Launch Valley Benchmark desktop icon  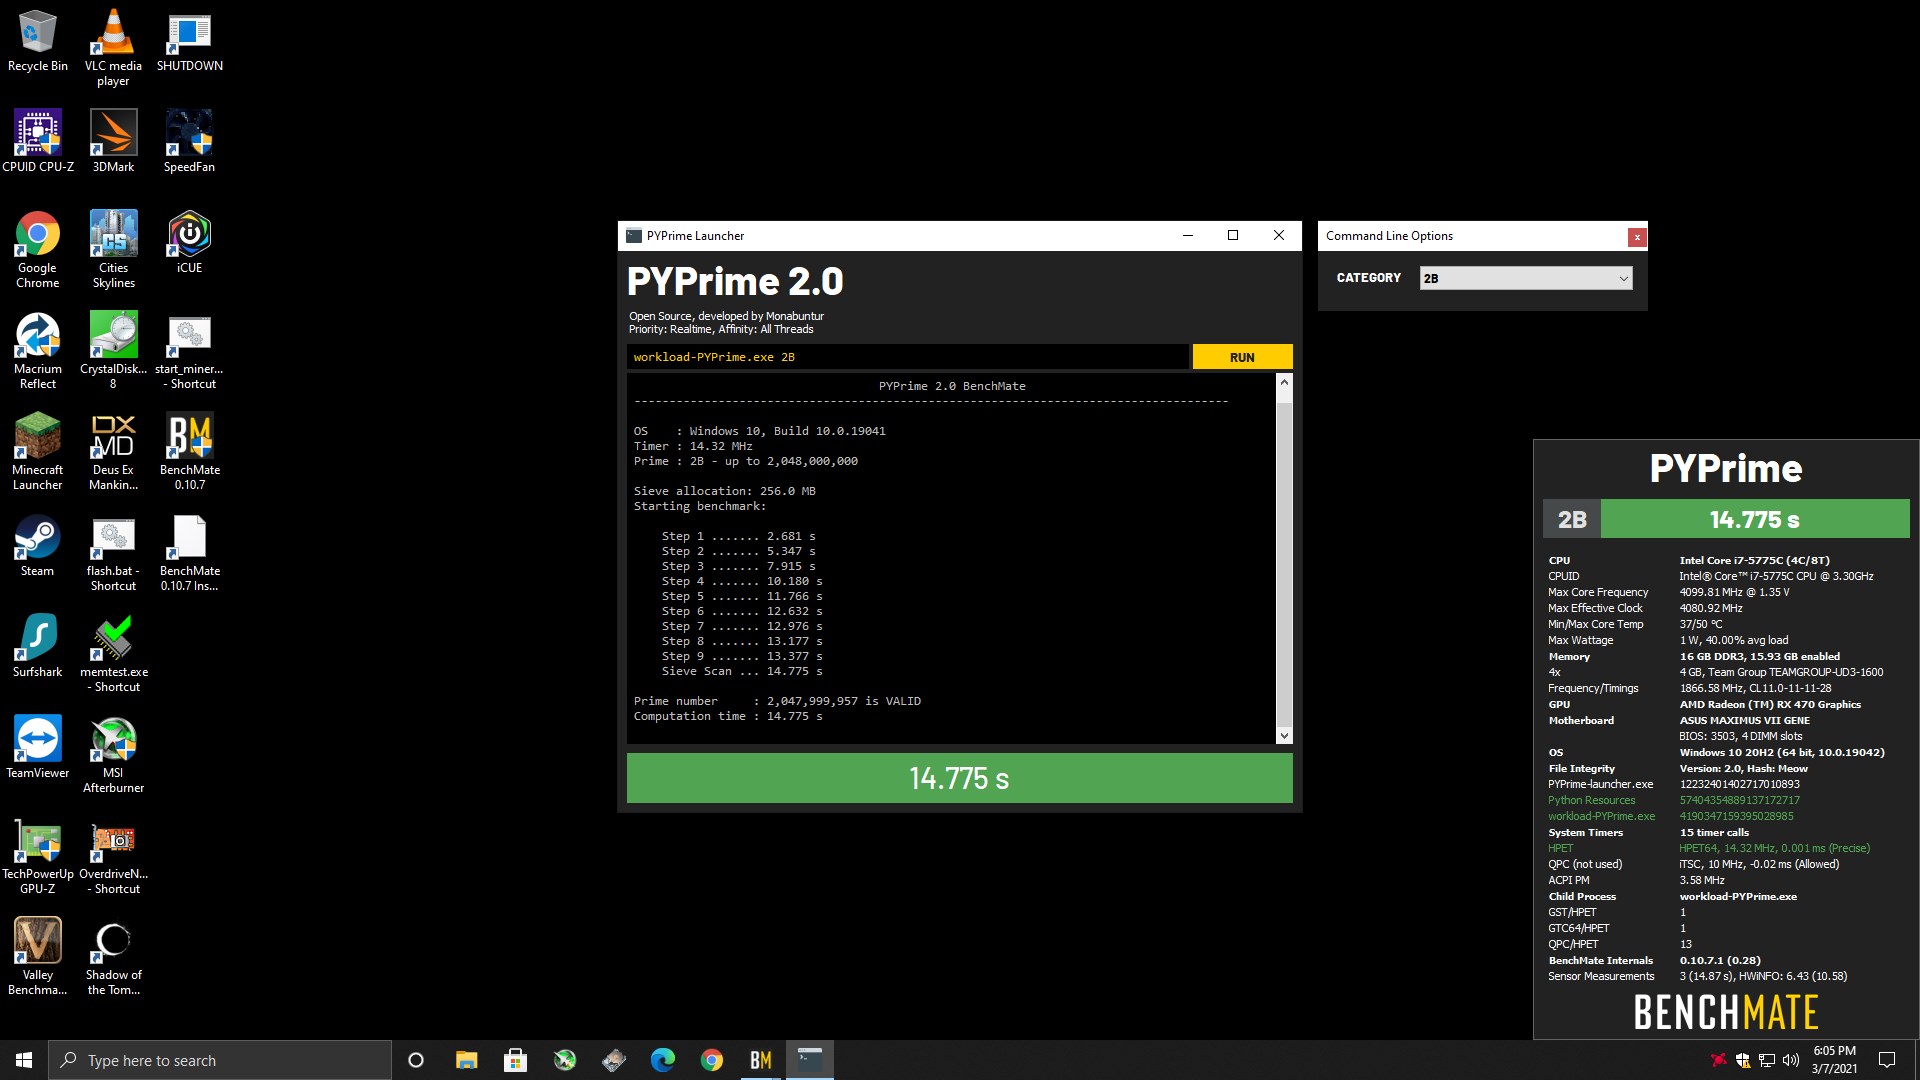click(38, 957)
